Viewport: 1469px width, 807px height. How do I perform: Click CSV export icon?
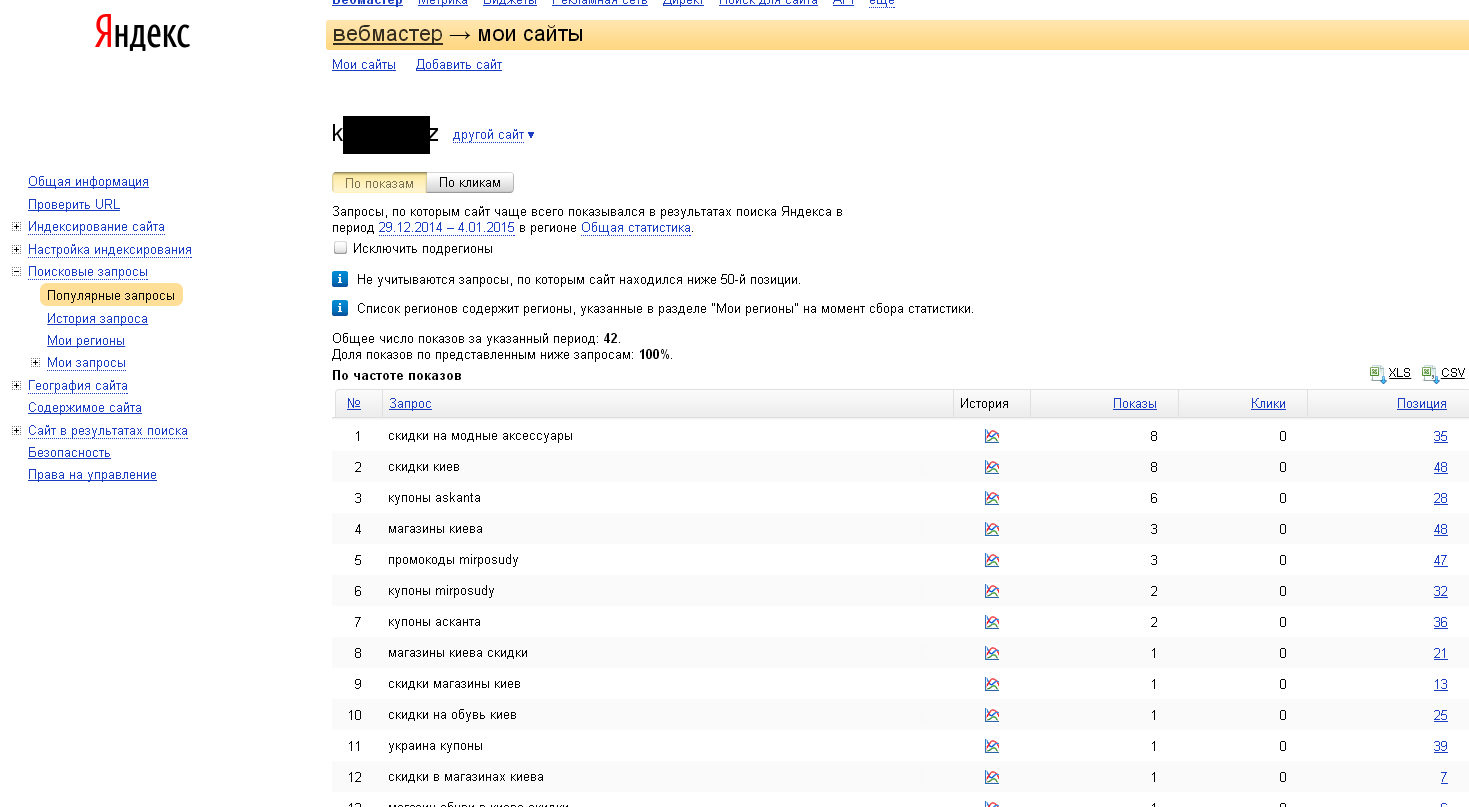pyautogui.click(x=1429, y=373)
